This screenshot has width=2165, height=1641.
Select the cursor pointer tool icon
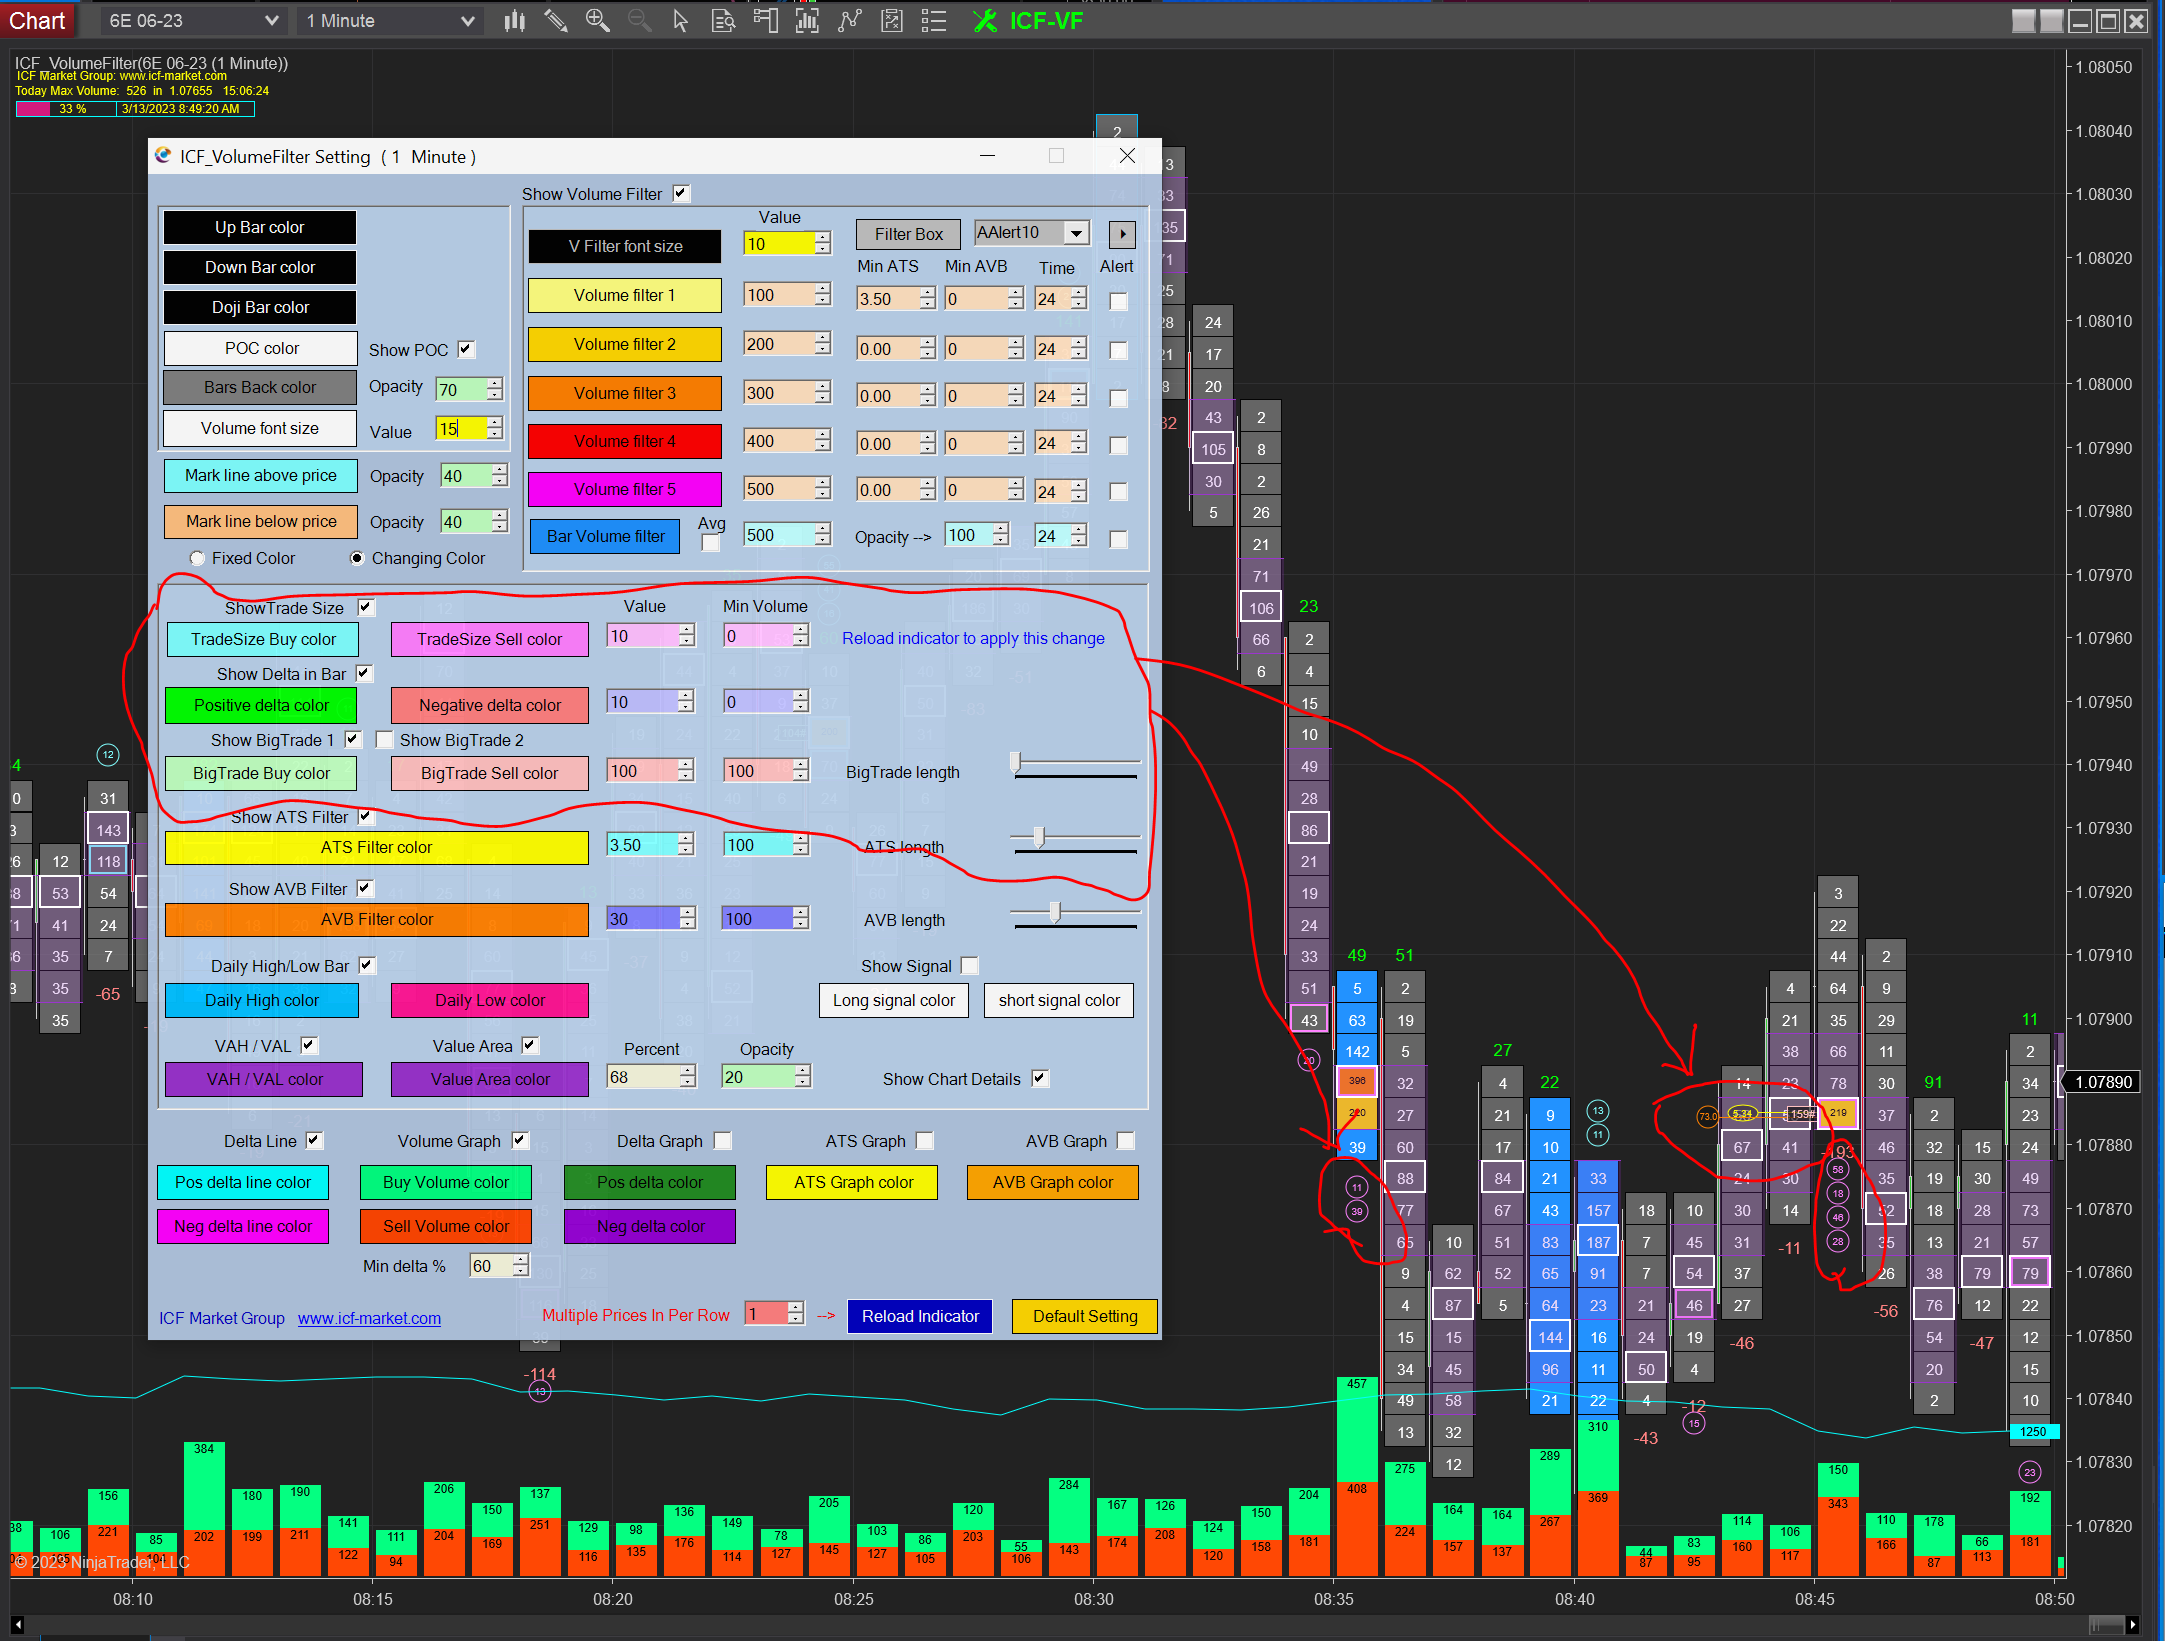click(681, 21)
